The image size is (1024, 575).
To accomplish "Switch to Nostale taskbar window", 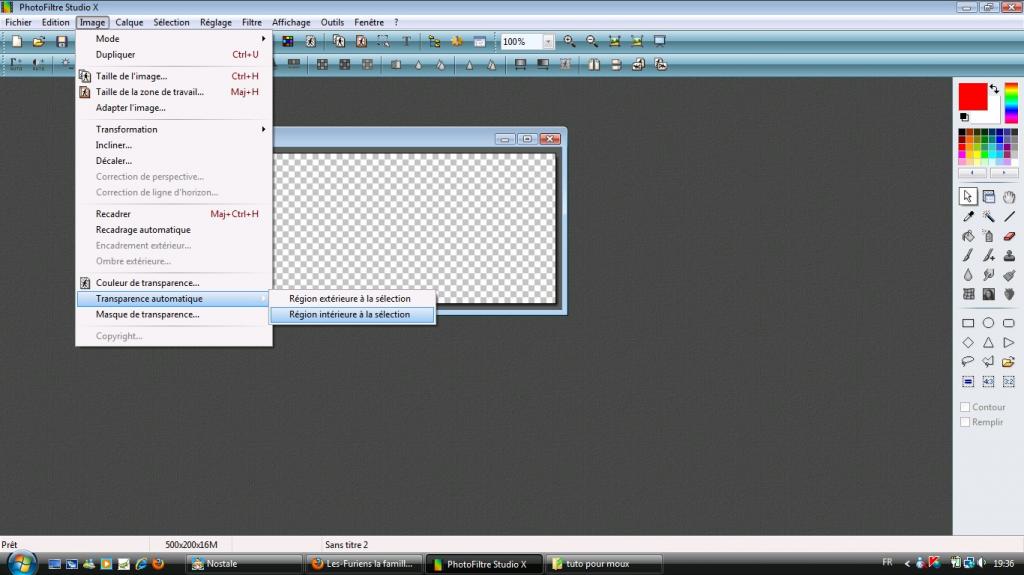I will pos(244,563).
